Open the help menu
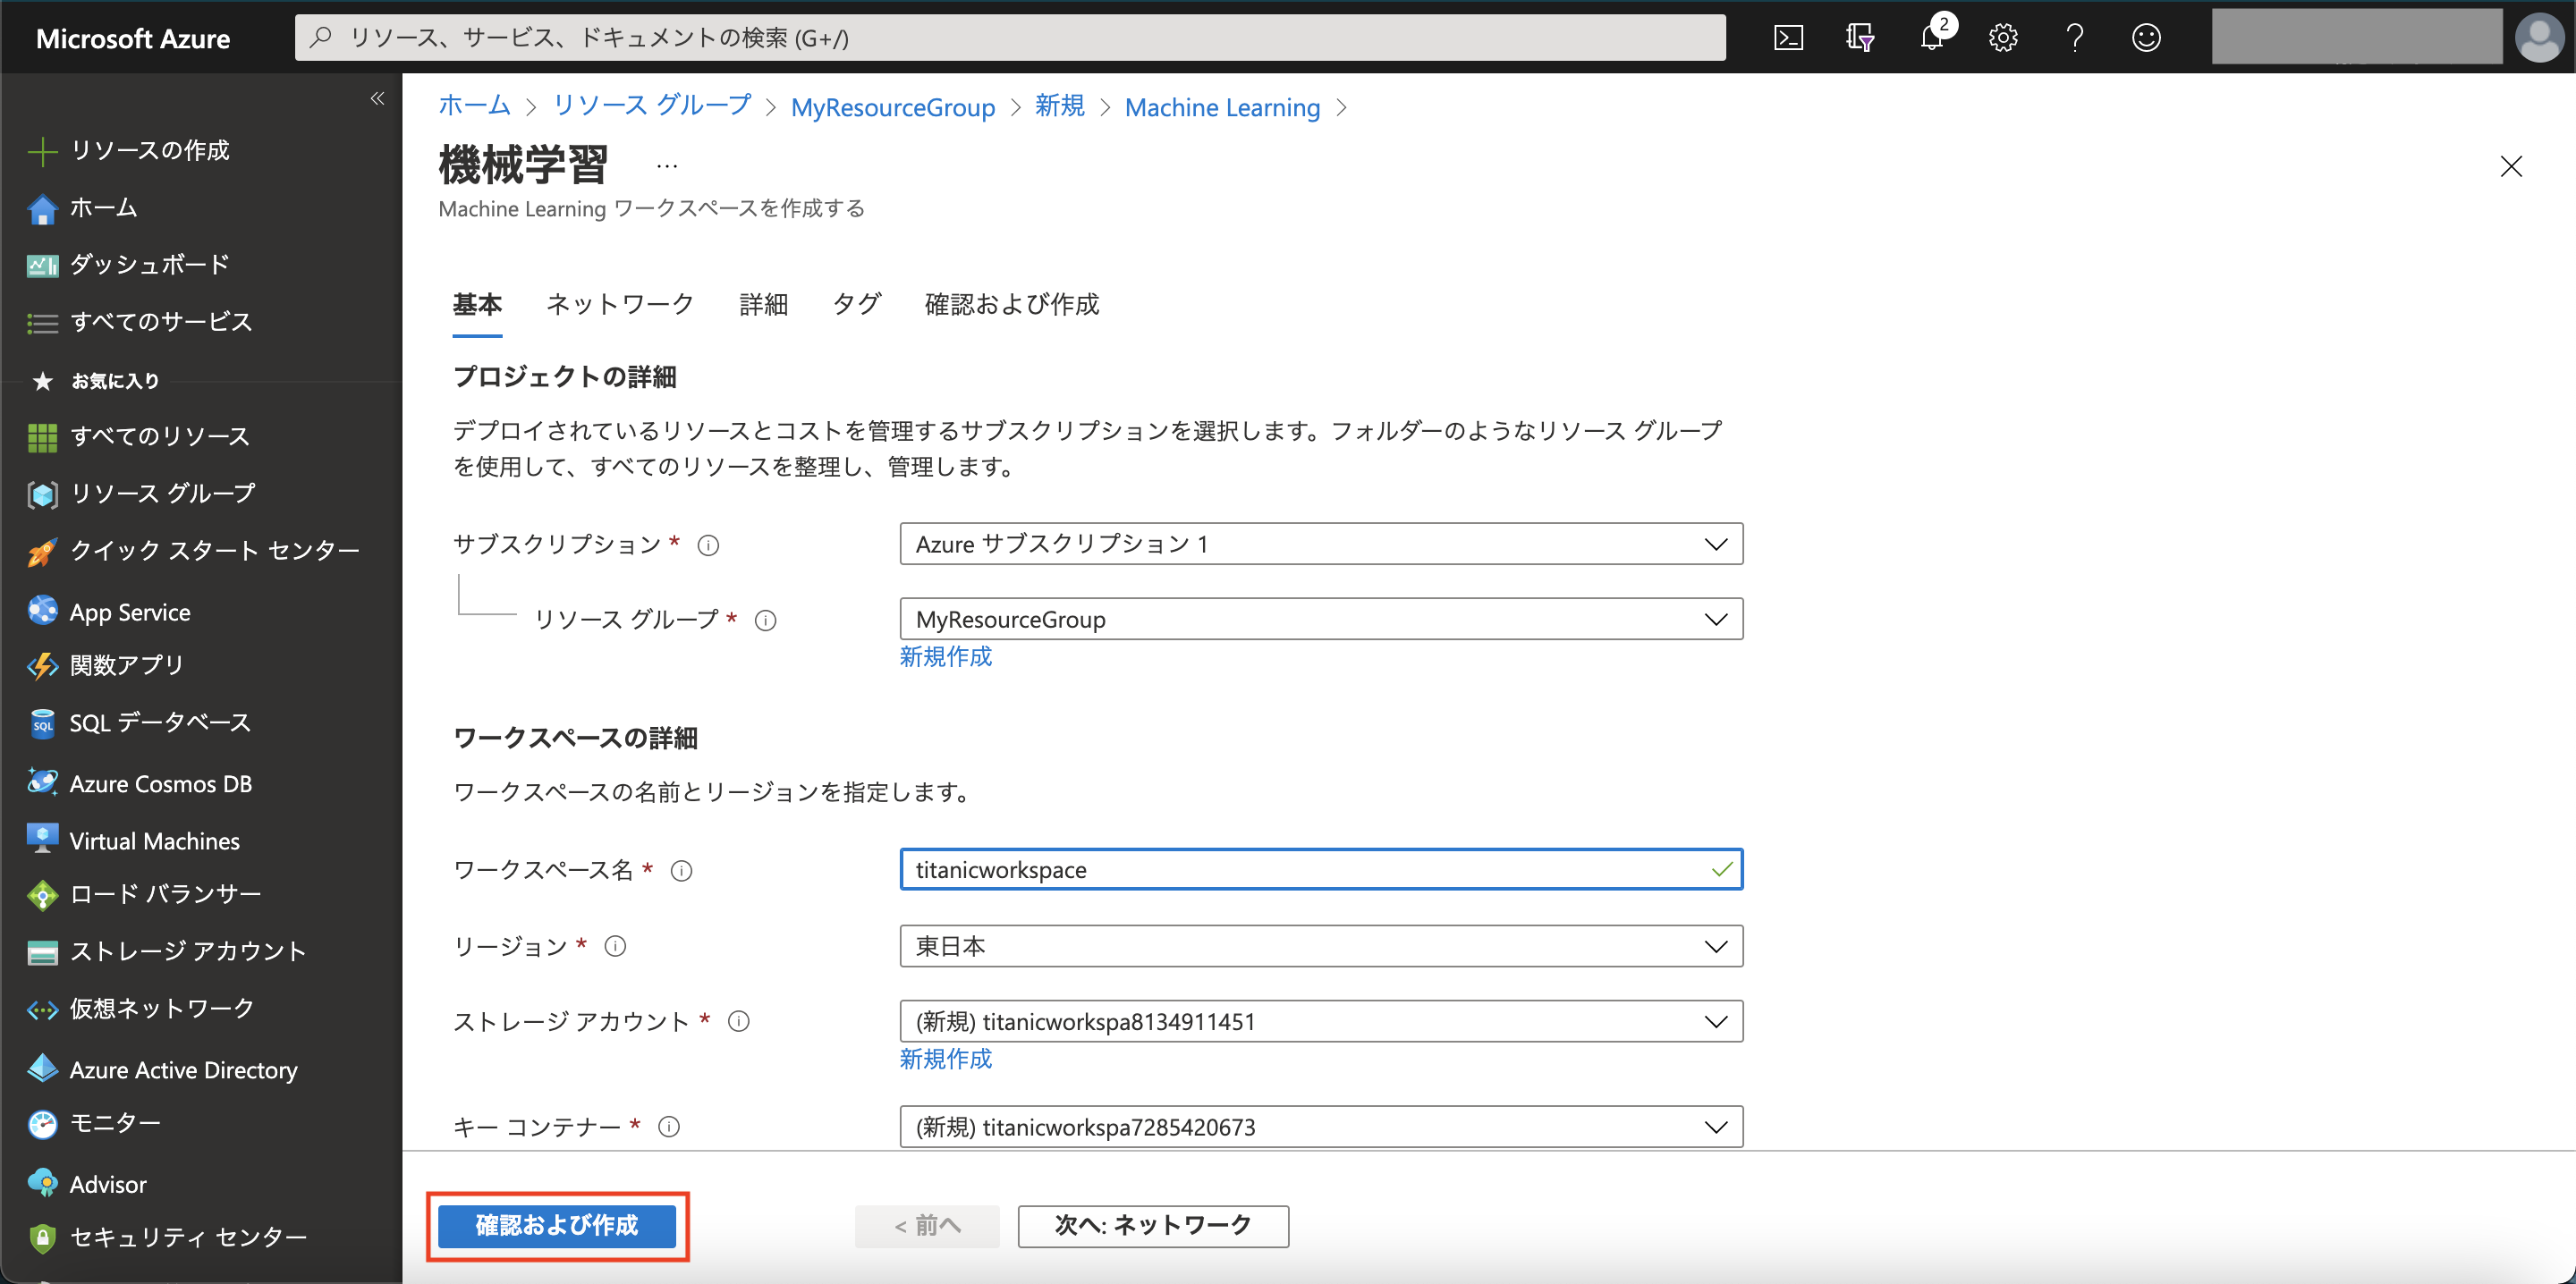The width and height of the screenshot is (2576, 1284). pos(2074,37)
